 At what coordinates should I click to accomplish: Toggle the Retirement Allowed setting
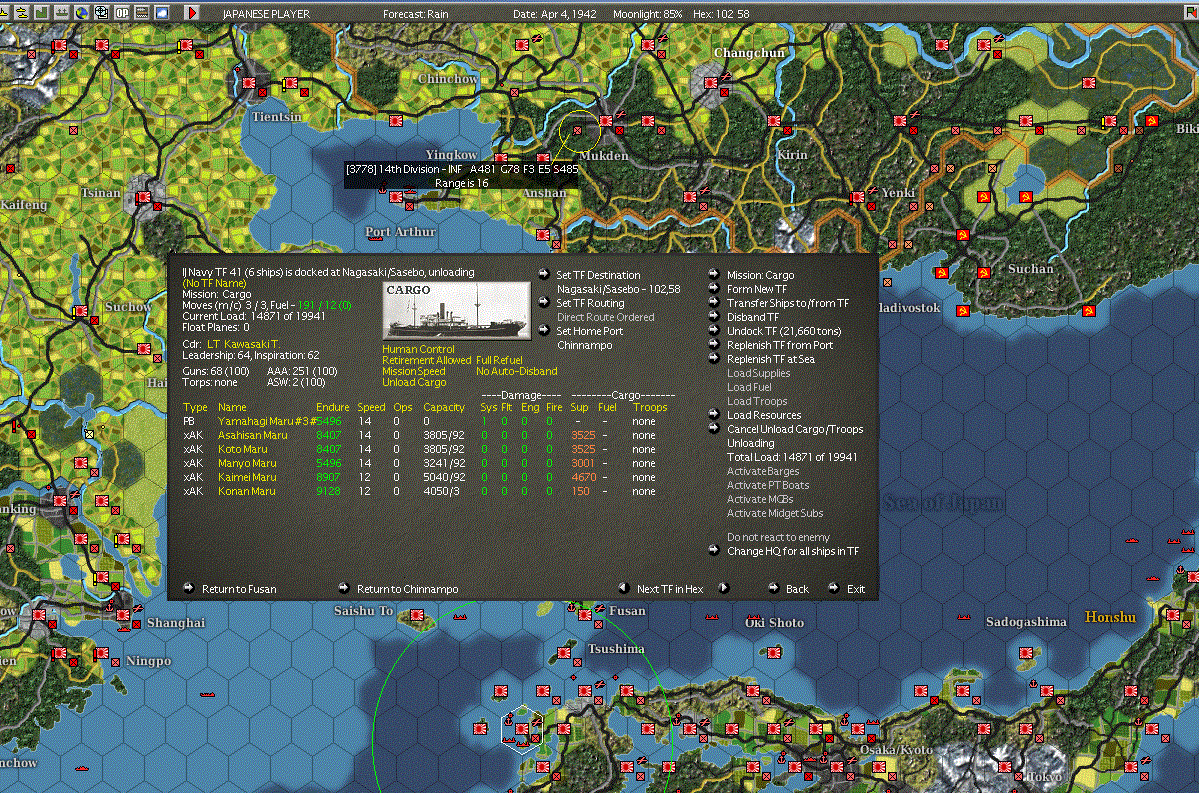click(427, 360)
